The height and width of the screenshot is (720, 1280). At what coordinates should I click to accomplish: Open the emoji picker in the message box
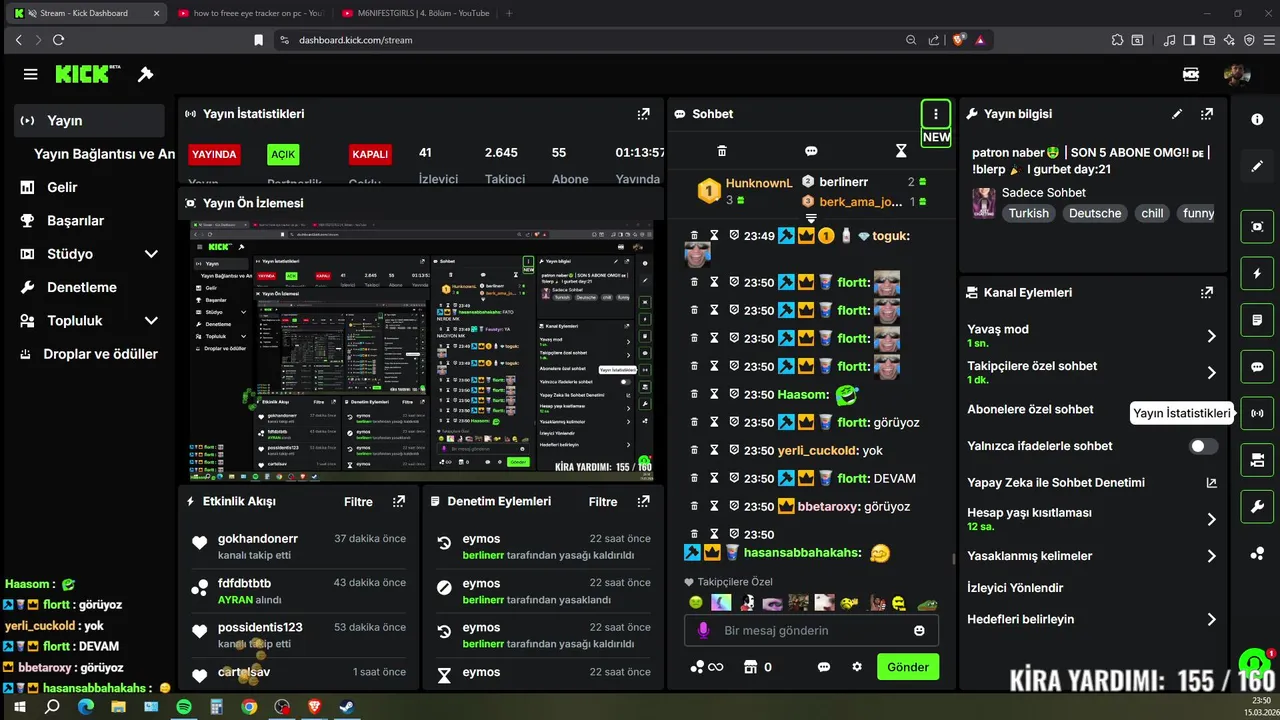coord(919,631)
